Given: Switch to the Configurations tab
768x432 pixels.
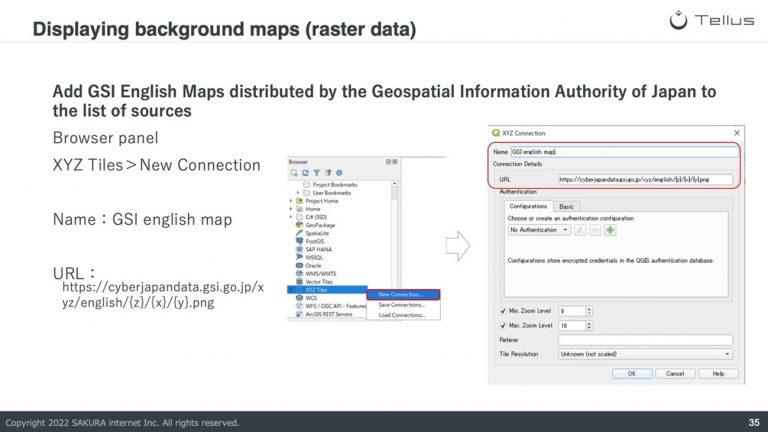Looking at the screenshot, I should [528, 206].
